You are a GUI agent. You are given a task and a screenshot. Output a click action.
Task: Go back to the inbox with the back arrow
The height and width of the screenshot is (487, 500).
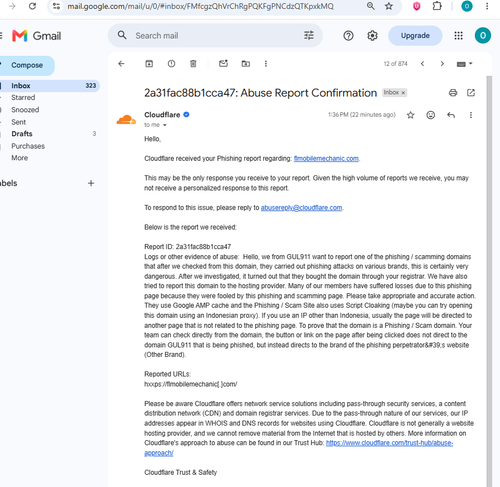pyautogui.click(x=121, y=64)
